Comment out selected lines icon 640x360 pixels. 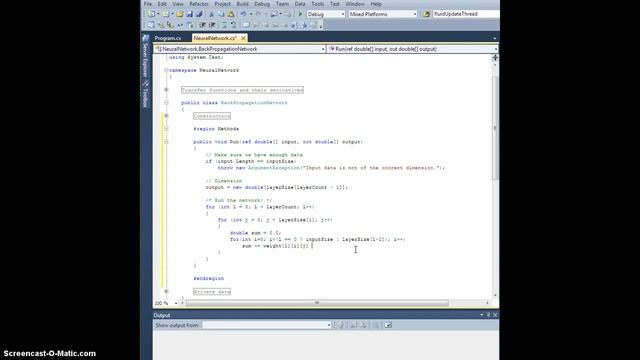tap(224, 25)
